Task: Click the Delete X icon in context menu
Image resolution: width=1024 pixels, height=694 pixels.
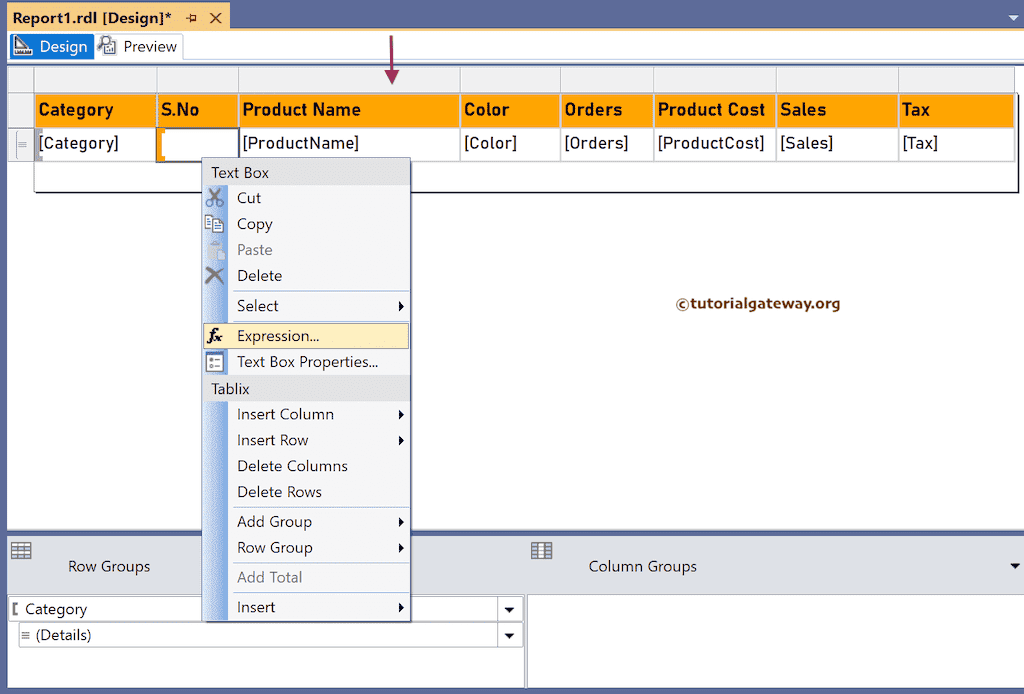Action: [x=215, y=275]
